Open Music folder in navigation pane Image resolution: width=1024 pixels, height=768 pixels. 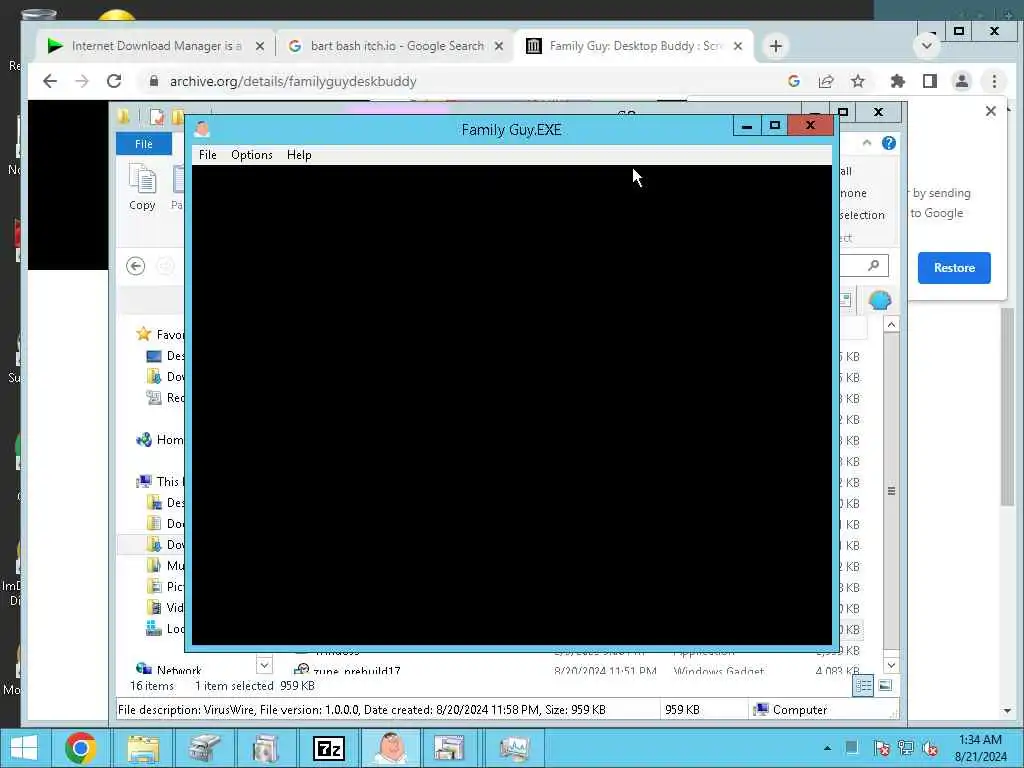[166, 566]
